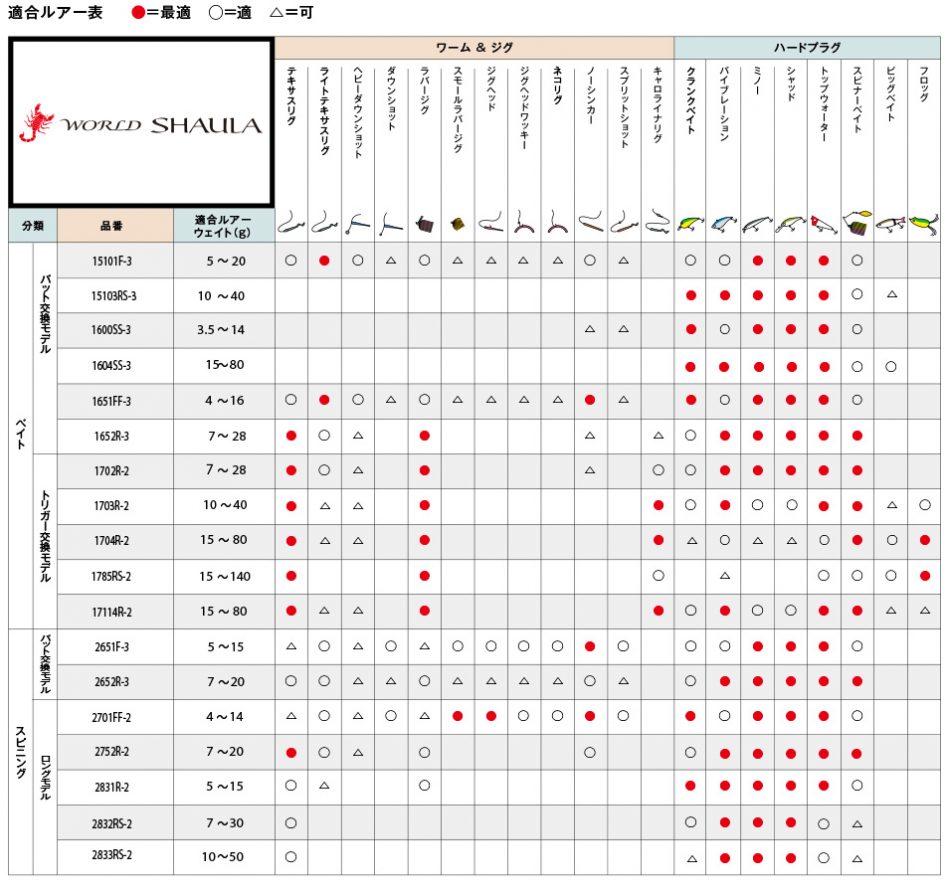Screen dimensions: 945x895
Task: Click the Texas rig worm icon
Action: [290, 222]
